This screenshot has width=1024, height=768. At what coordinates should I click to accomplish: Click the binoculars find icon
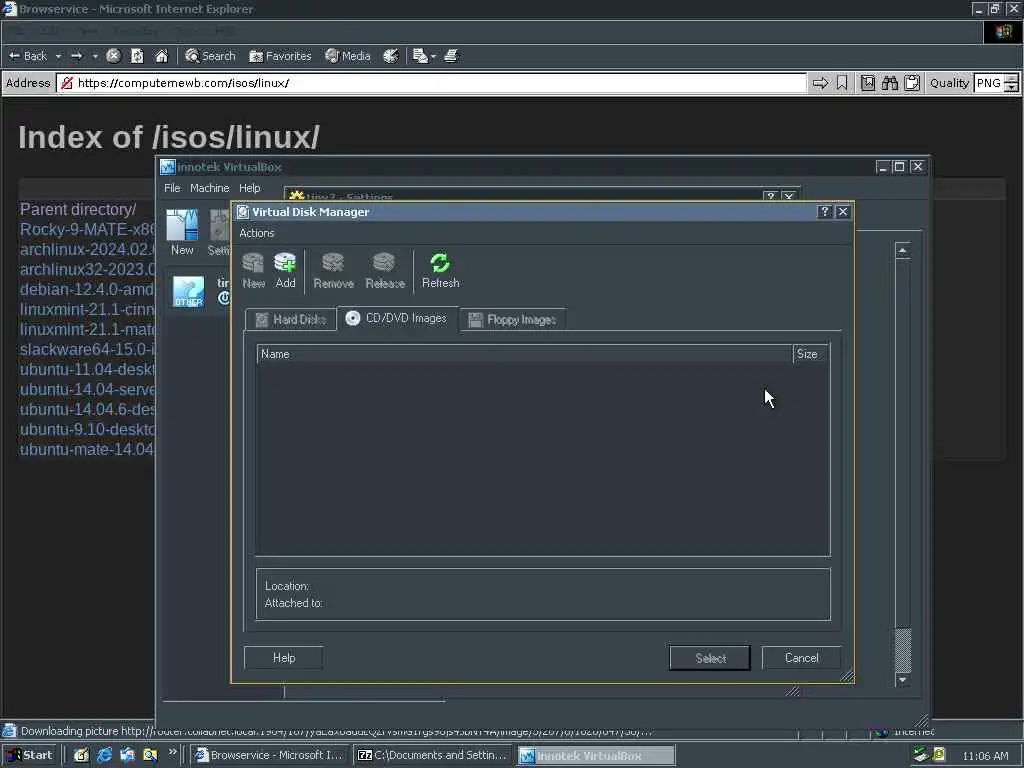point(889,83)
